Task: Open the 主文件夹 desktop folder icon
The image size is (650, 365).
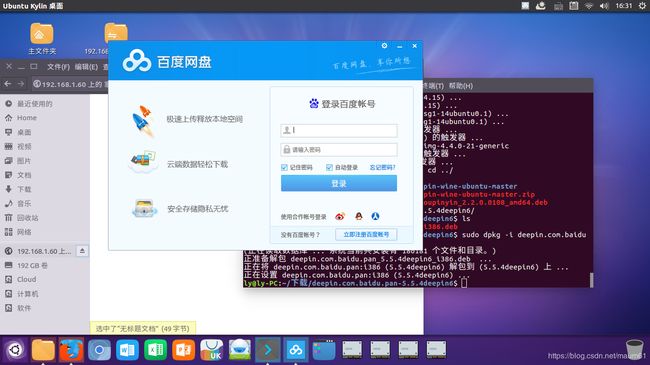Action: pos(42,39)
